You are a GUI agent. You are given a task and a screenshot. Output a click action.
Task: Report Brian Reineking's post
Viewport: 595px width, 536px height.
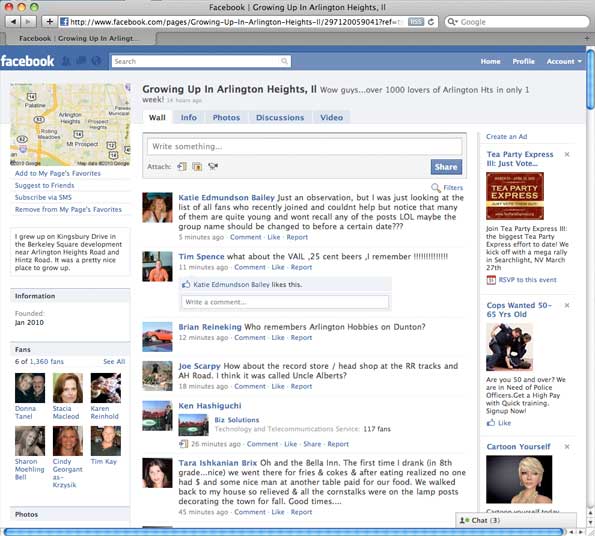click(x=301, y=338)
